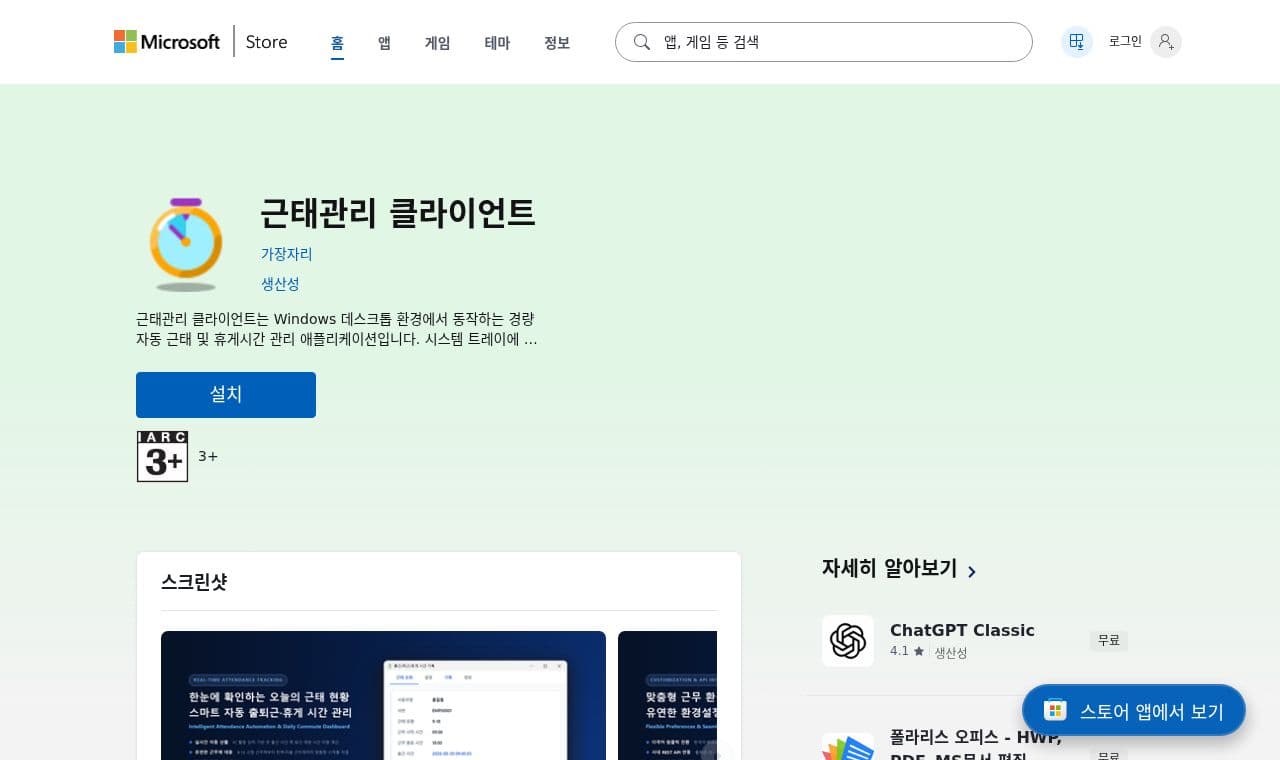
Task: Click the user account avatar icon
Action: click(x=1166, y=42)
